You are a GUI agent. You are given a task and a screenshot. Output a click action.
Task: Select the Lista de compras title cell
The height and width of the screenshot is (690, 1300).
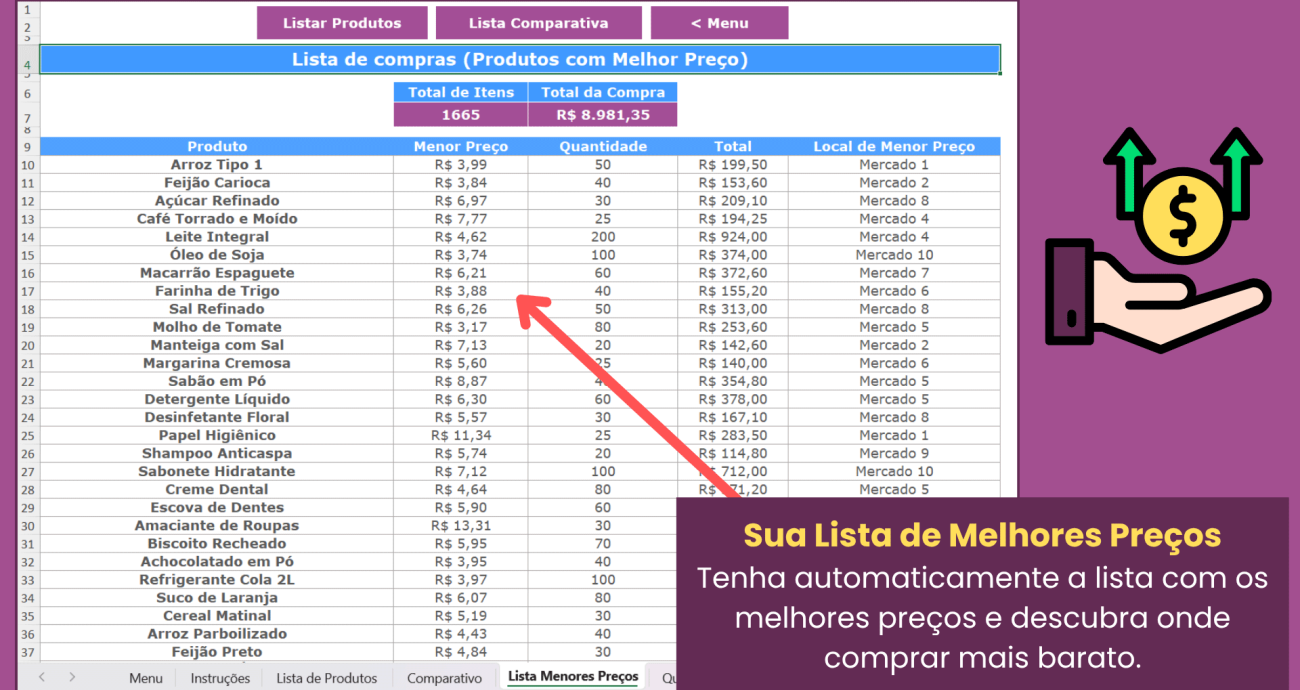pyautogui.click(x=519, y=58)
